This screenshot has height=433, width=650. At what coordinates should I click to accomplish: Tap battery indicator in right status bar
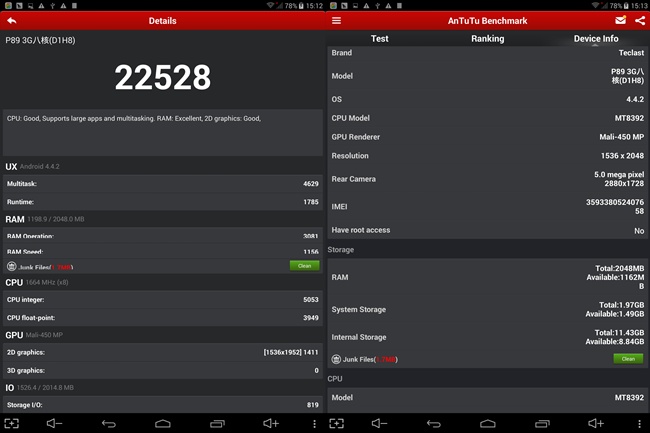(626, 6)
